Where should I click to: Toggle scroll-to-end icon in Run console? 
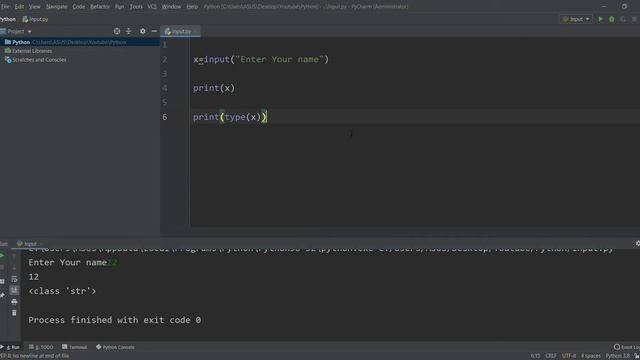point(14,290)
